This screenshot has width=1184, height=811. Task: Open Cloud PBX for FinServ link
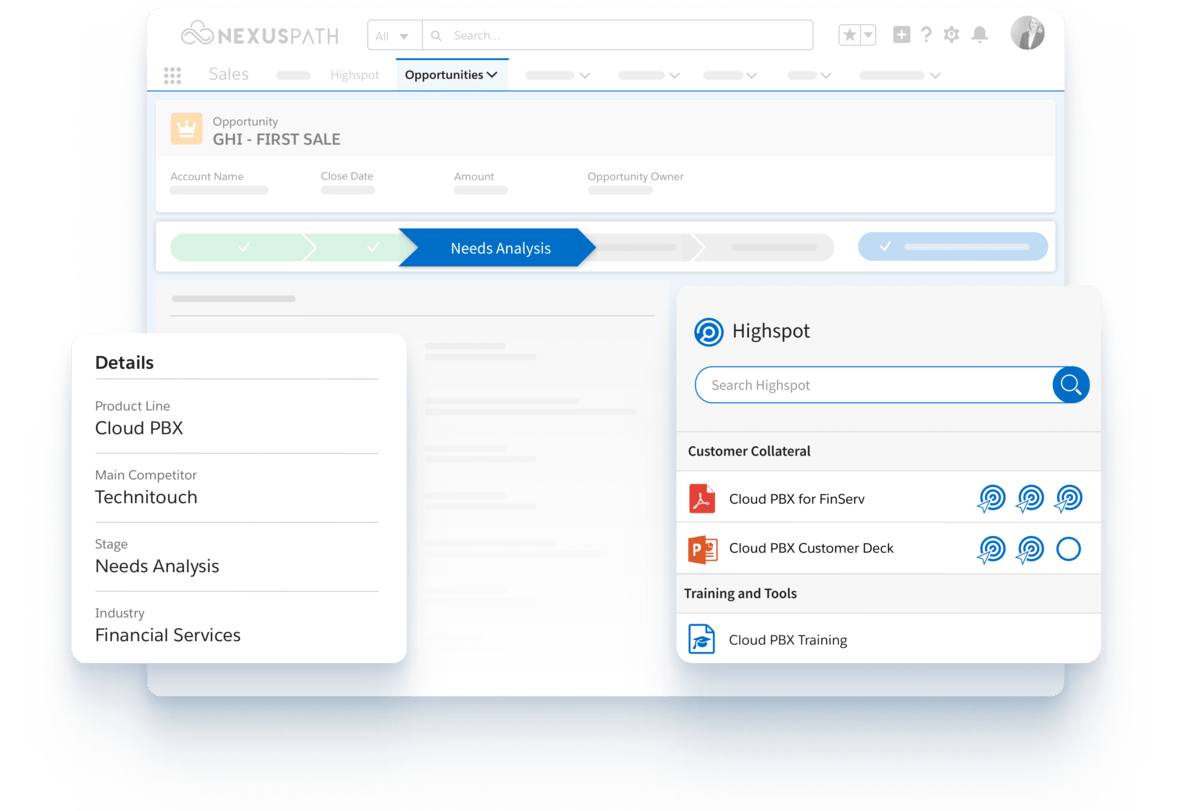797,499
